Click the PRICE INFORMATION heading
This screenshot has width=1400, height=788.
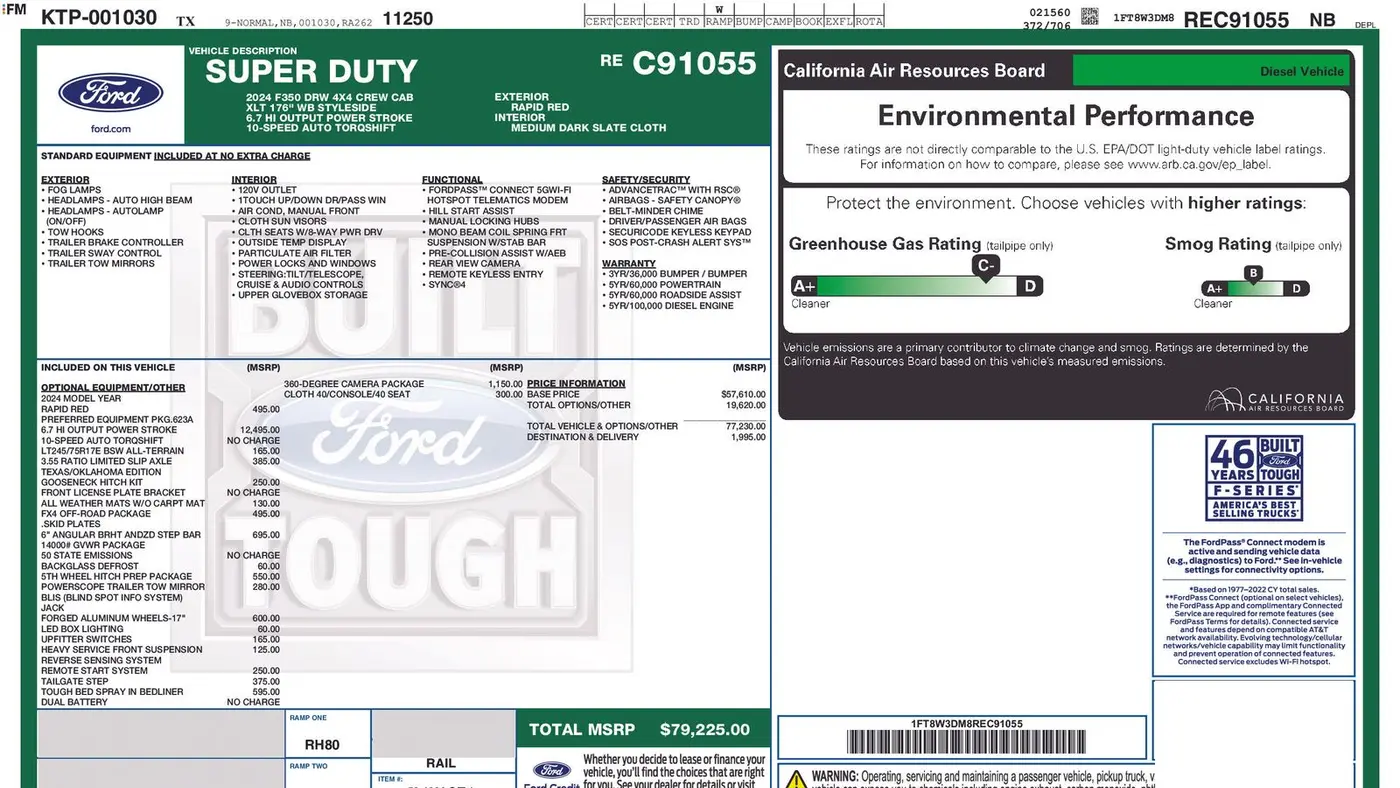pos(576,383)
